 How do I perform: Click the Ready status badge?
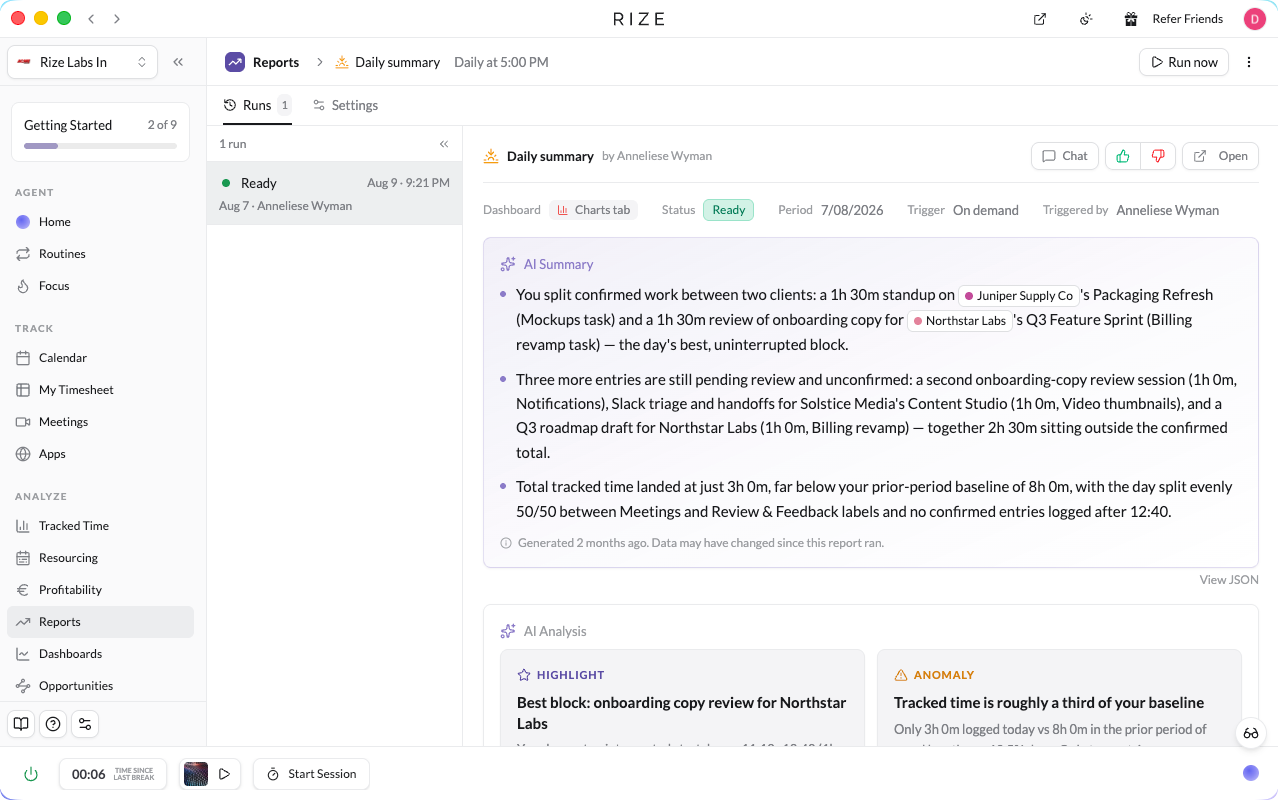(x=728, y=210)
